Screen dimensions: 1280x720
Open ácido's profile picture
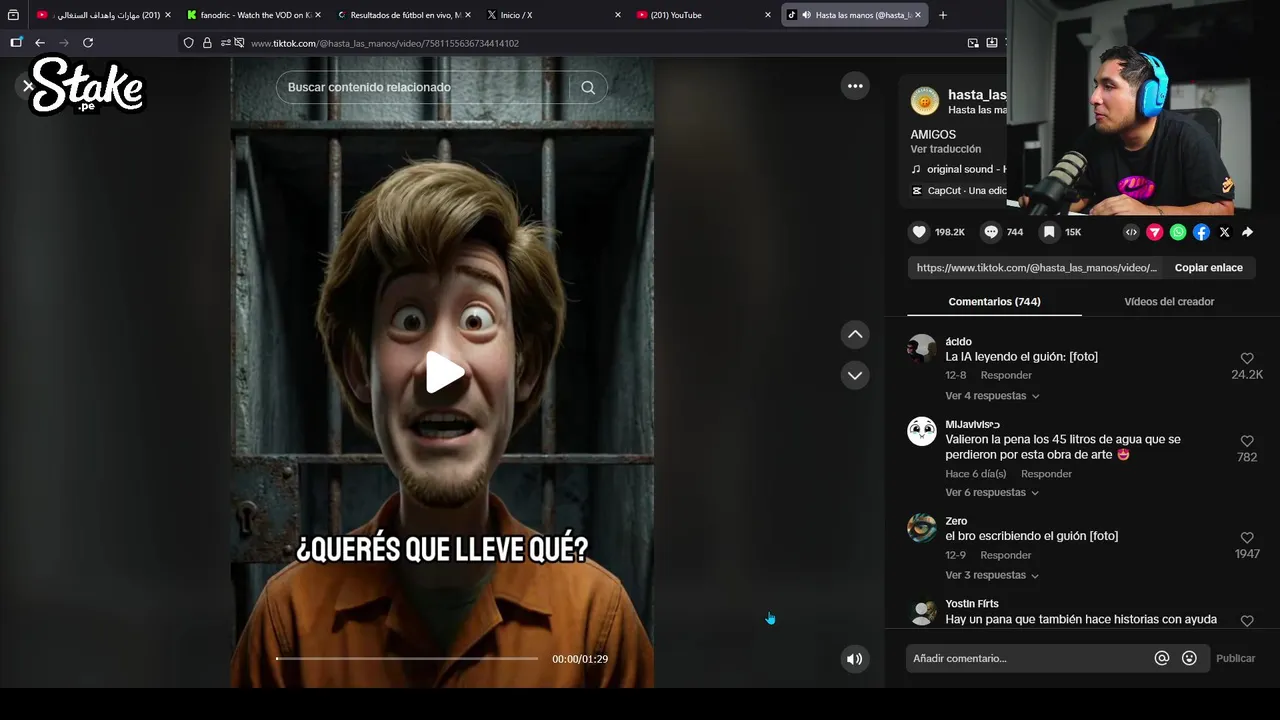[922, 349]
